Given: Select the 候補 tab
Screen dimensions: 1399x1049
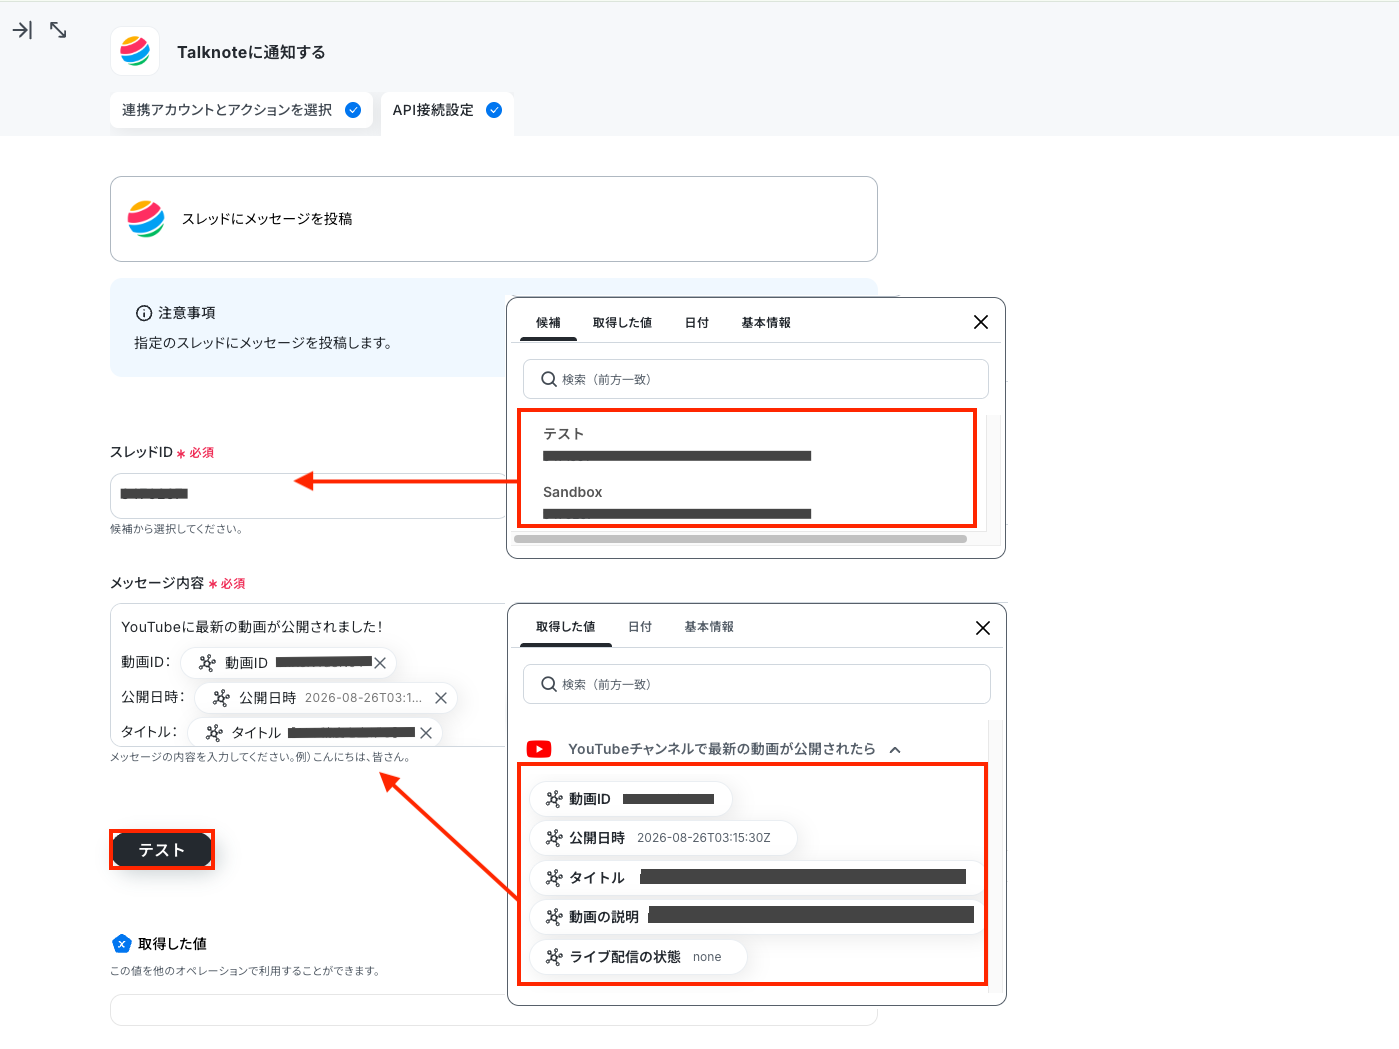Looking at the screenshot, I should point(548,323).
